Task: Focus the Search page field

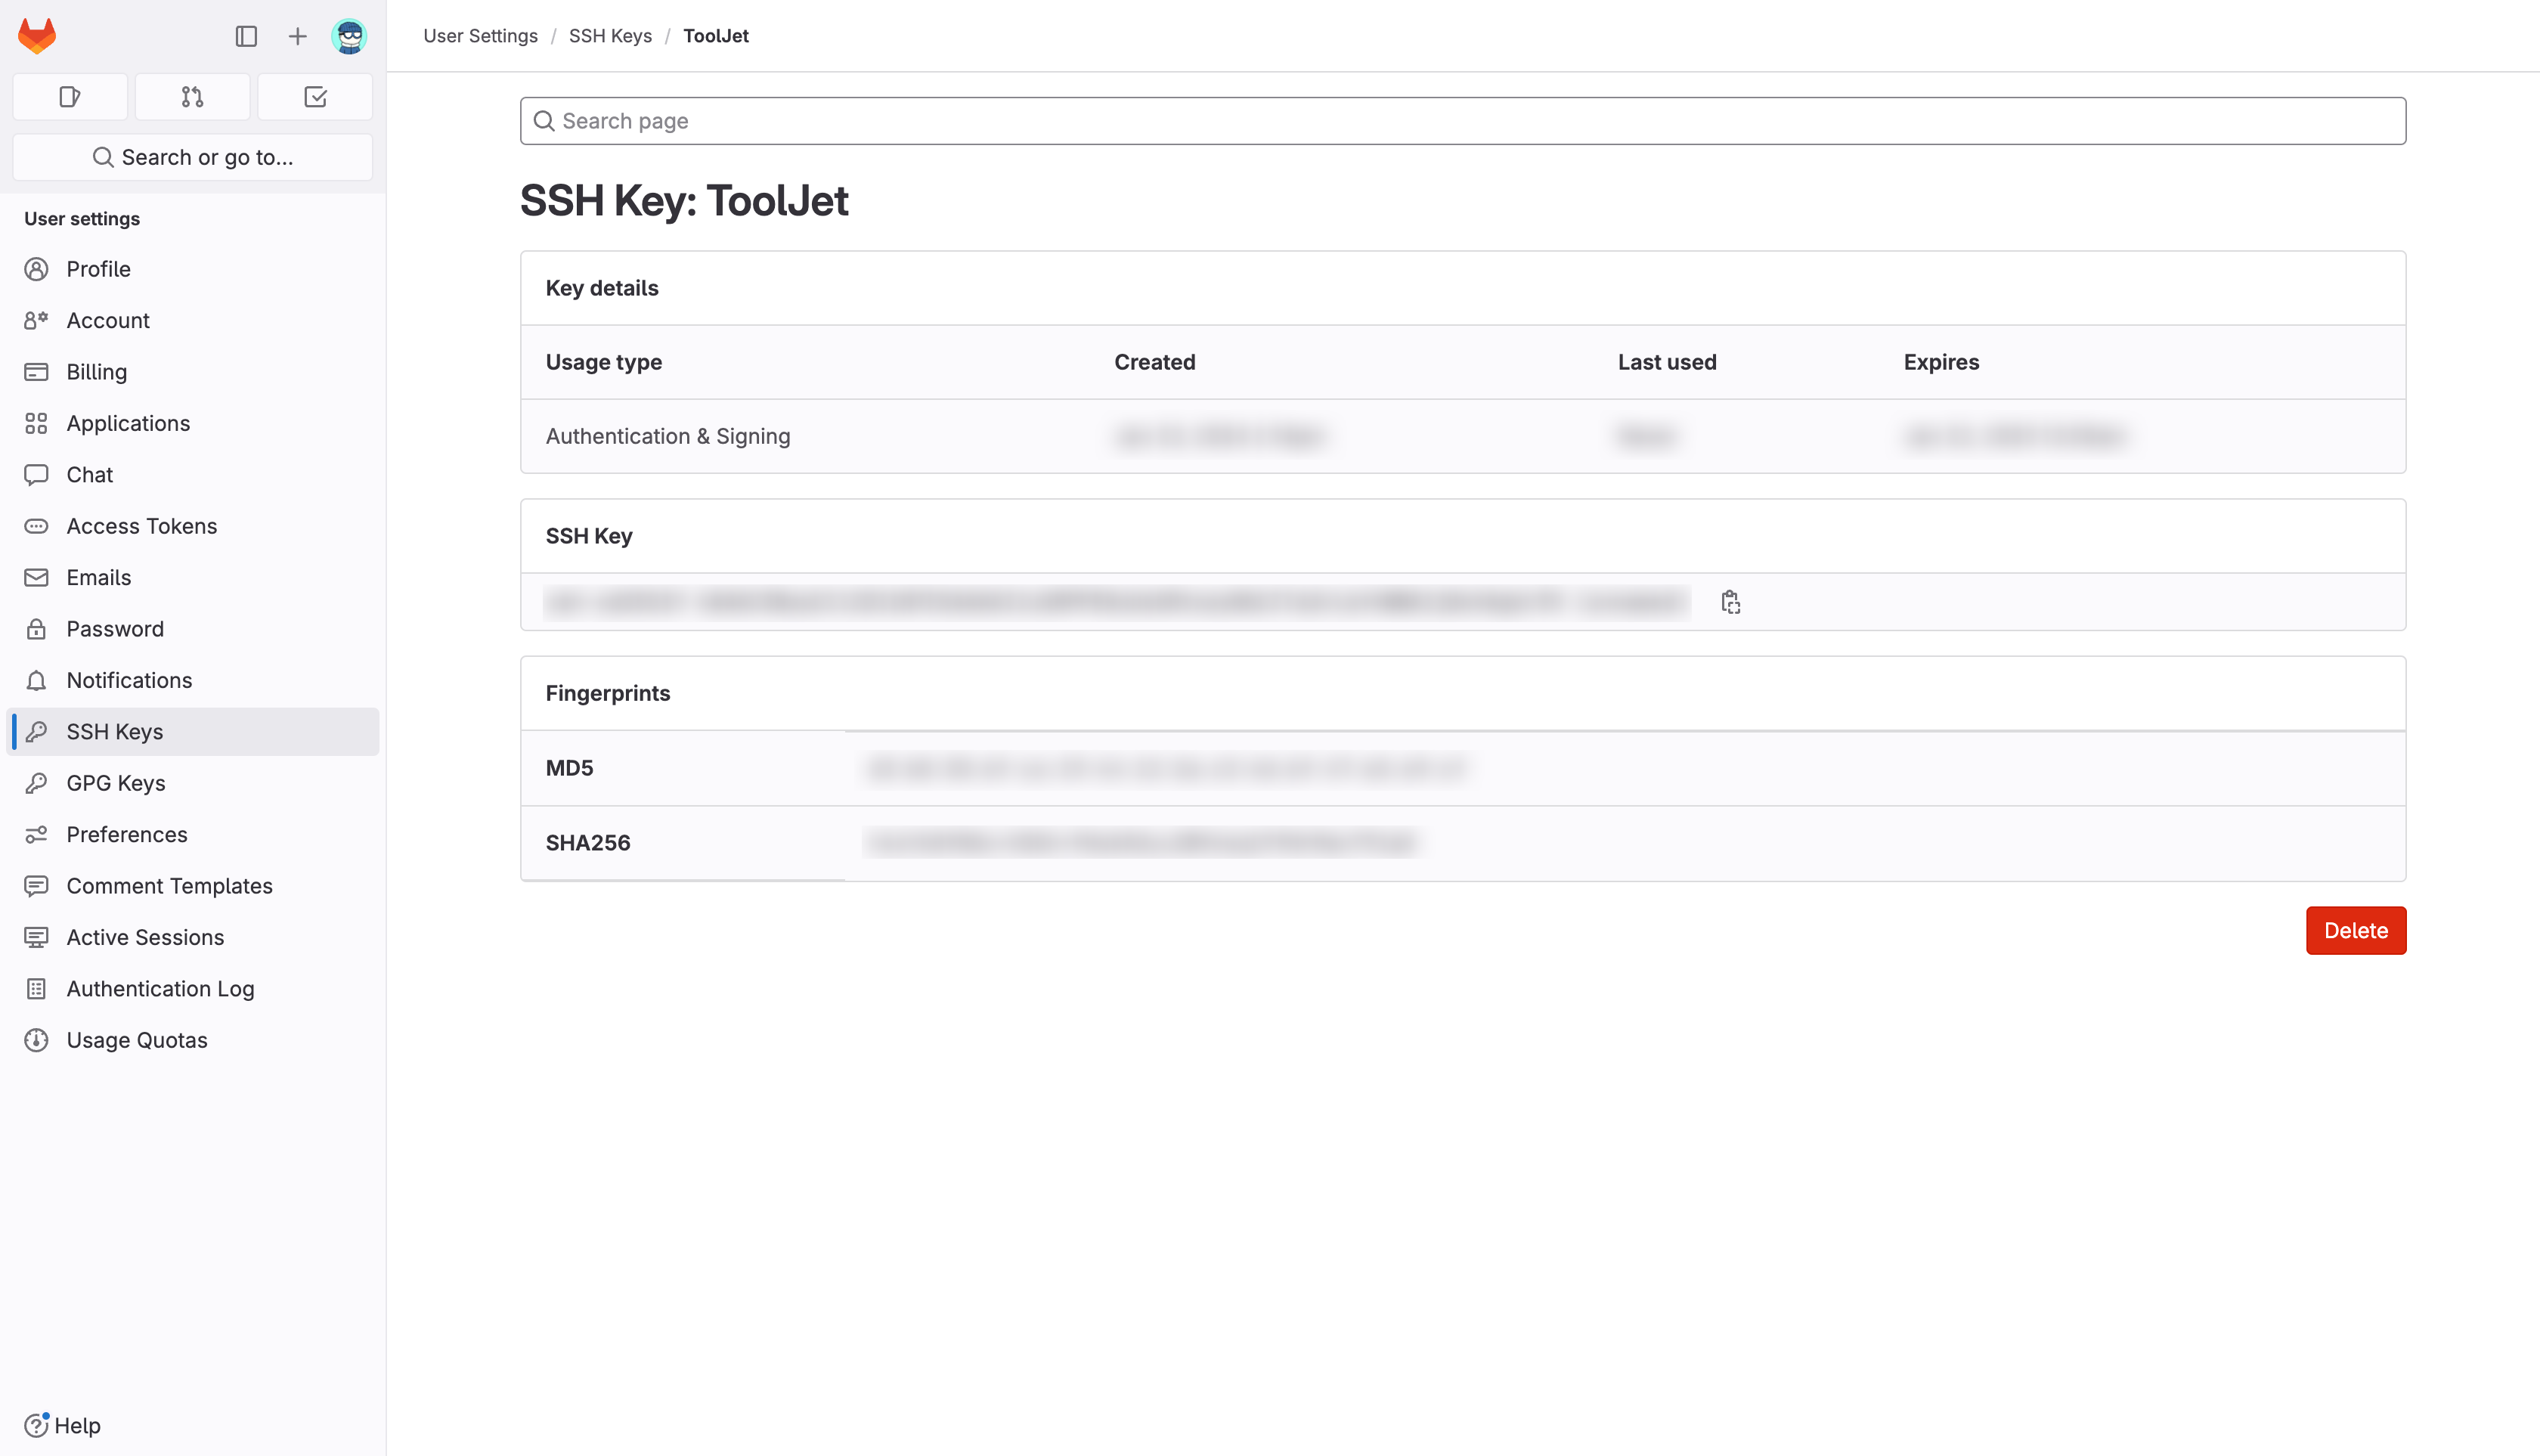Action: 1463,121
